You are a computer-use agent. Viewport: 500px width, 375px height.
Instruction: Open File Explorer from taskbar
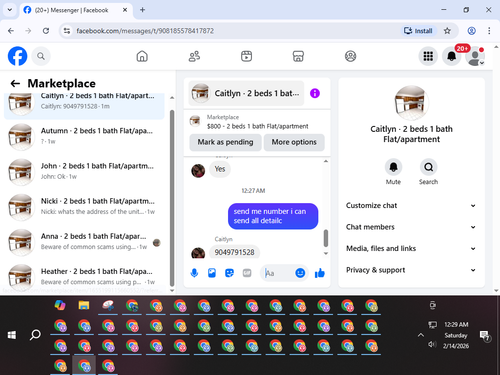84,305
